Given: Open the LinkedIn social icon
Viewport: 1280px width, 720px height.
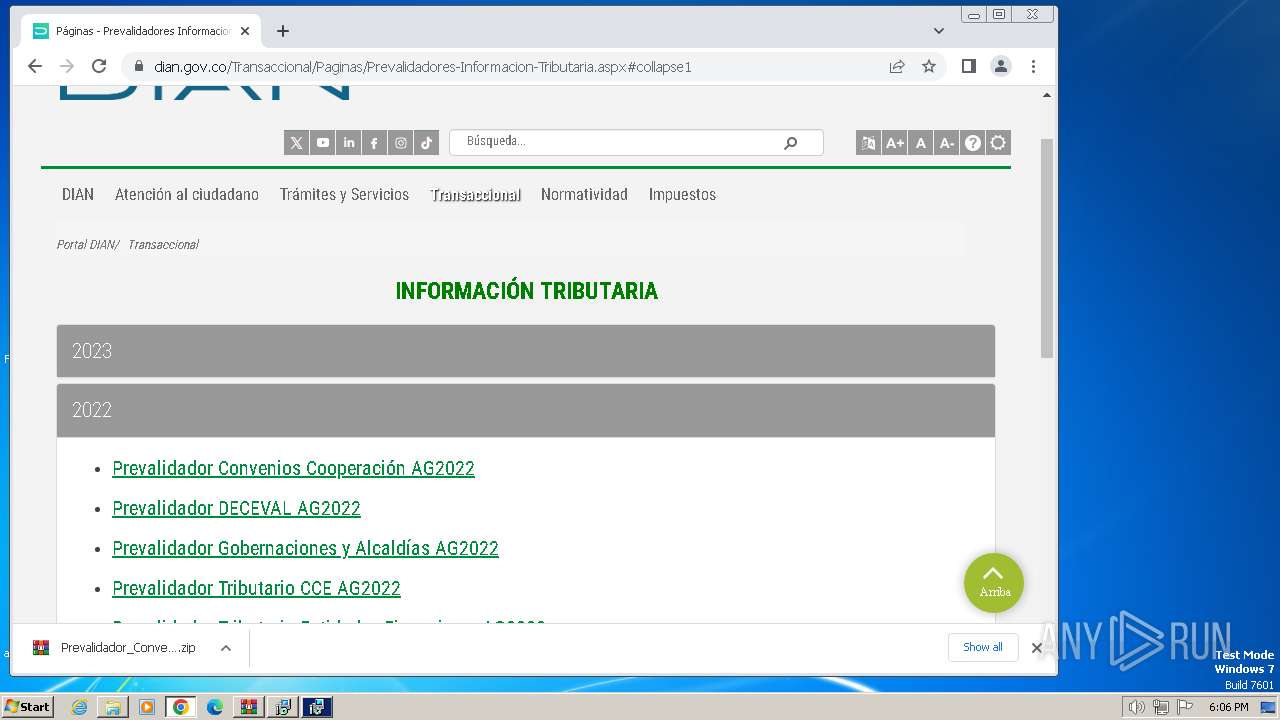Looking at the screenshot, I should 349,143.
